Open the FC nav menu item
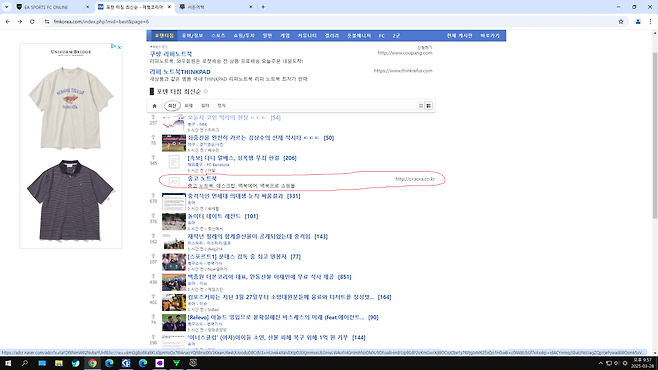The height and width of the screenshot is (370, 658). [x=382, y=36]
